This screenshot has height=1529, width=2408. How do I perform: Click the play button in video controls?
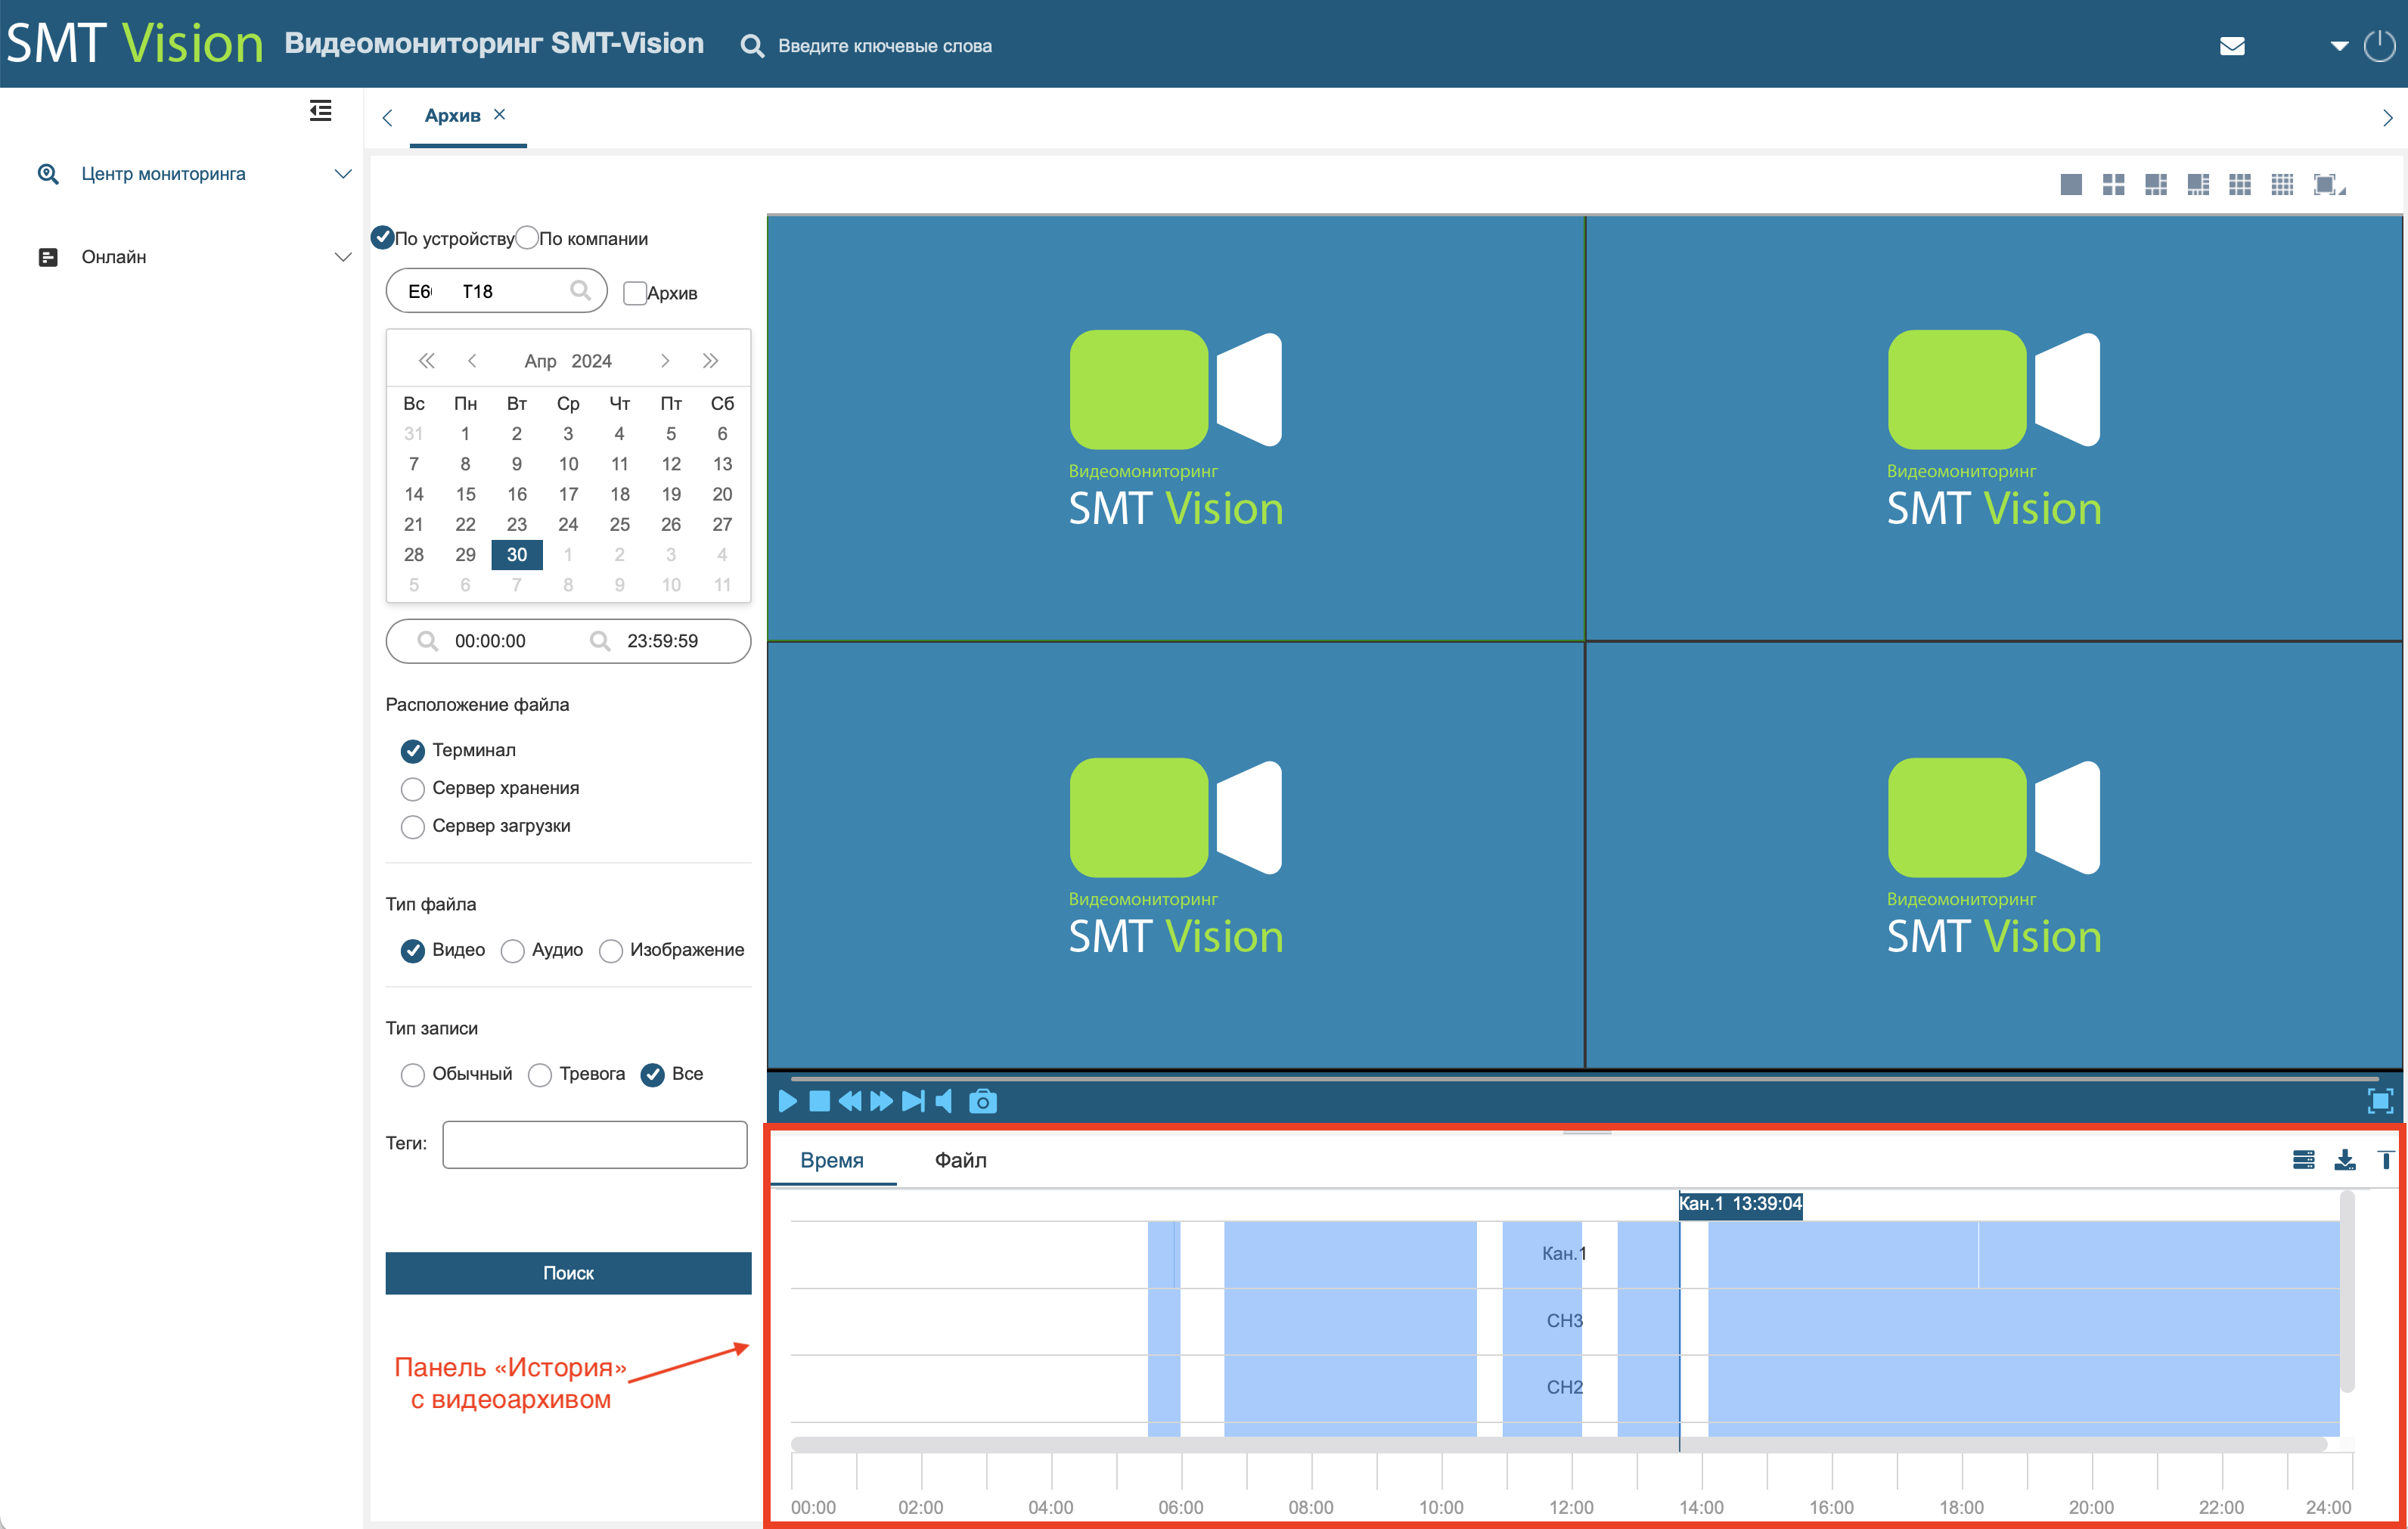tap(788, 1101)
